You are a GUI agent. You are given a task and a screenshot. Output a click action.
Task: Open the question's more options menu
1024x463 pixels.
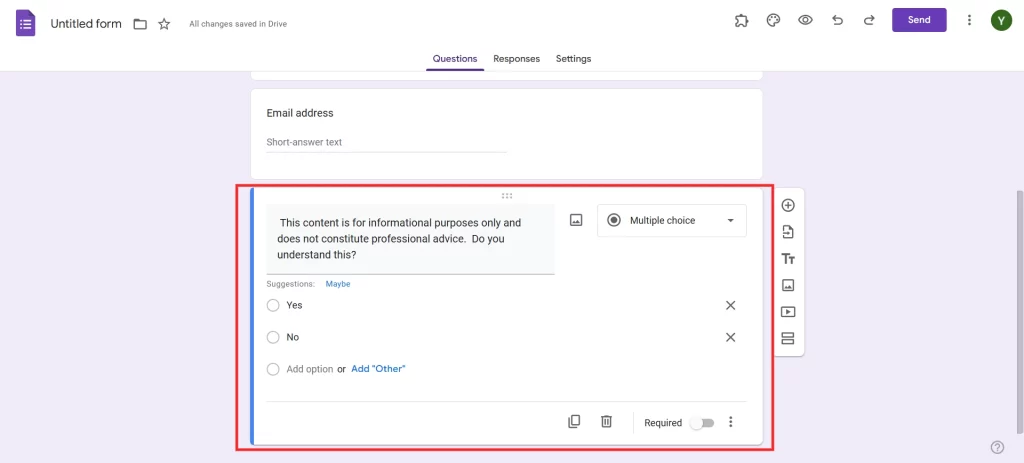point(731,422)
